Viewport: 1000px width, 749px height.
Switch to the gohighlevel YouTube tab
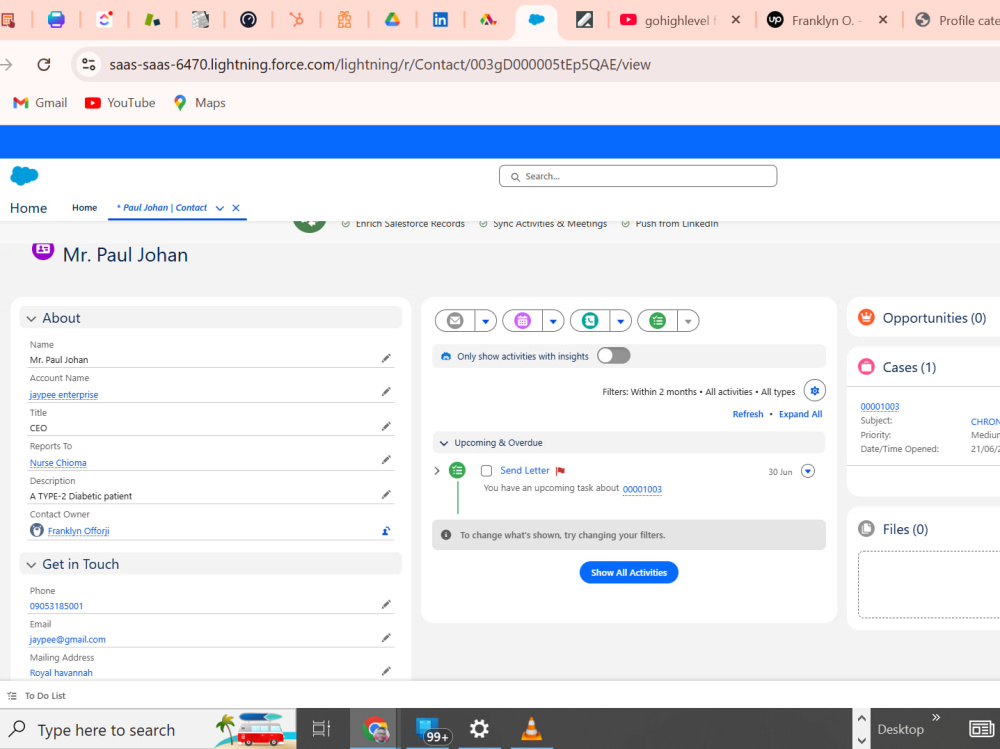click(x=679, y=20)
